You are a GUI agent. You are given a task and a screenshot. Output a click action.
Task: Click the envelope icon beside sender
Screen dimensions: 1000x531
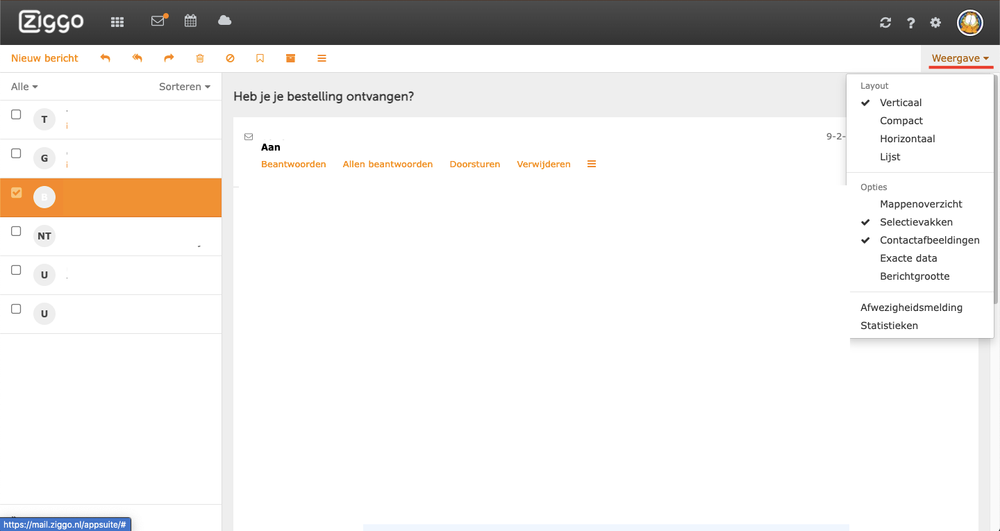pyautogui.click(x=249, y=136)
